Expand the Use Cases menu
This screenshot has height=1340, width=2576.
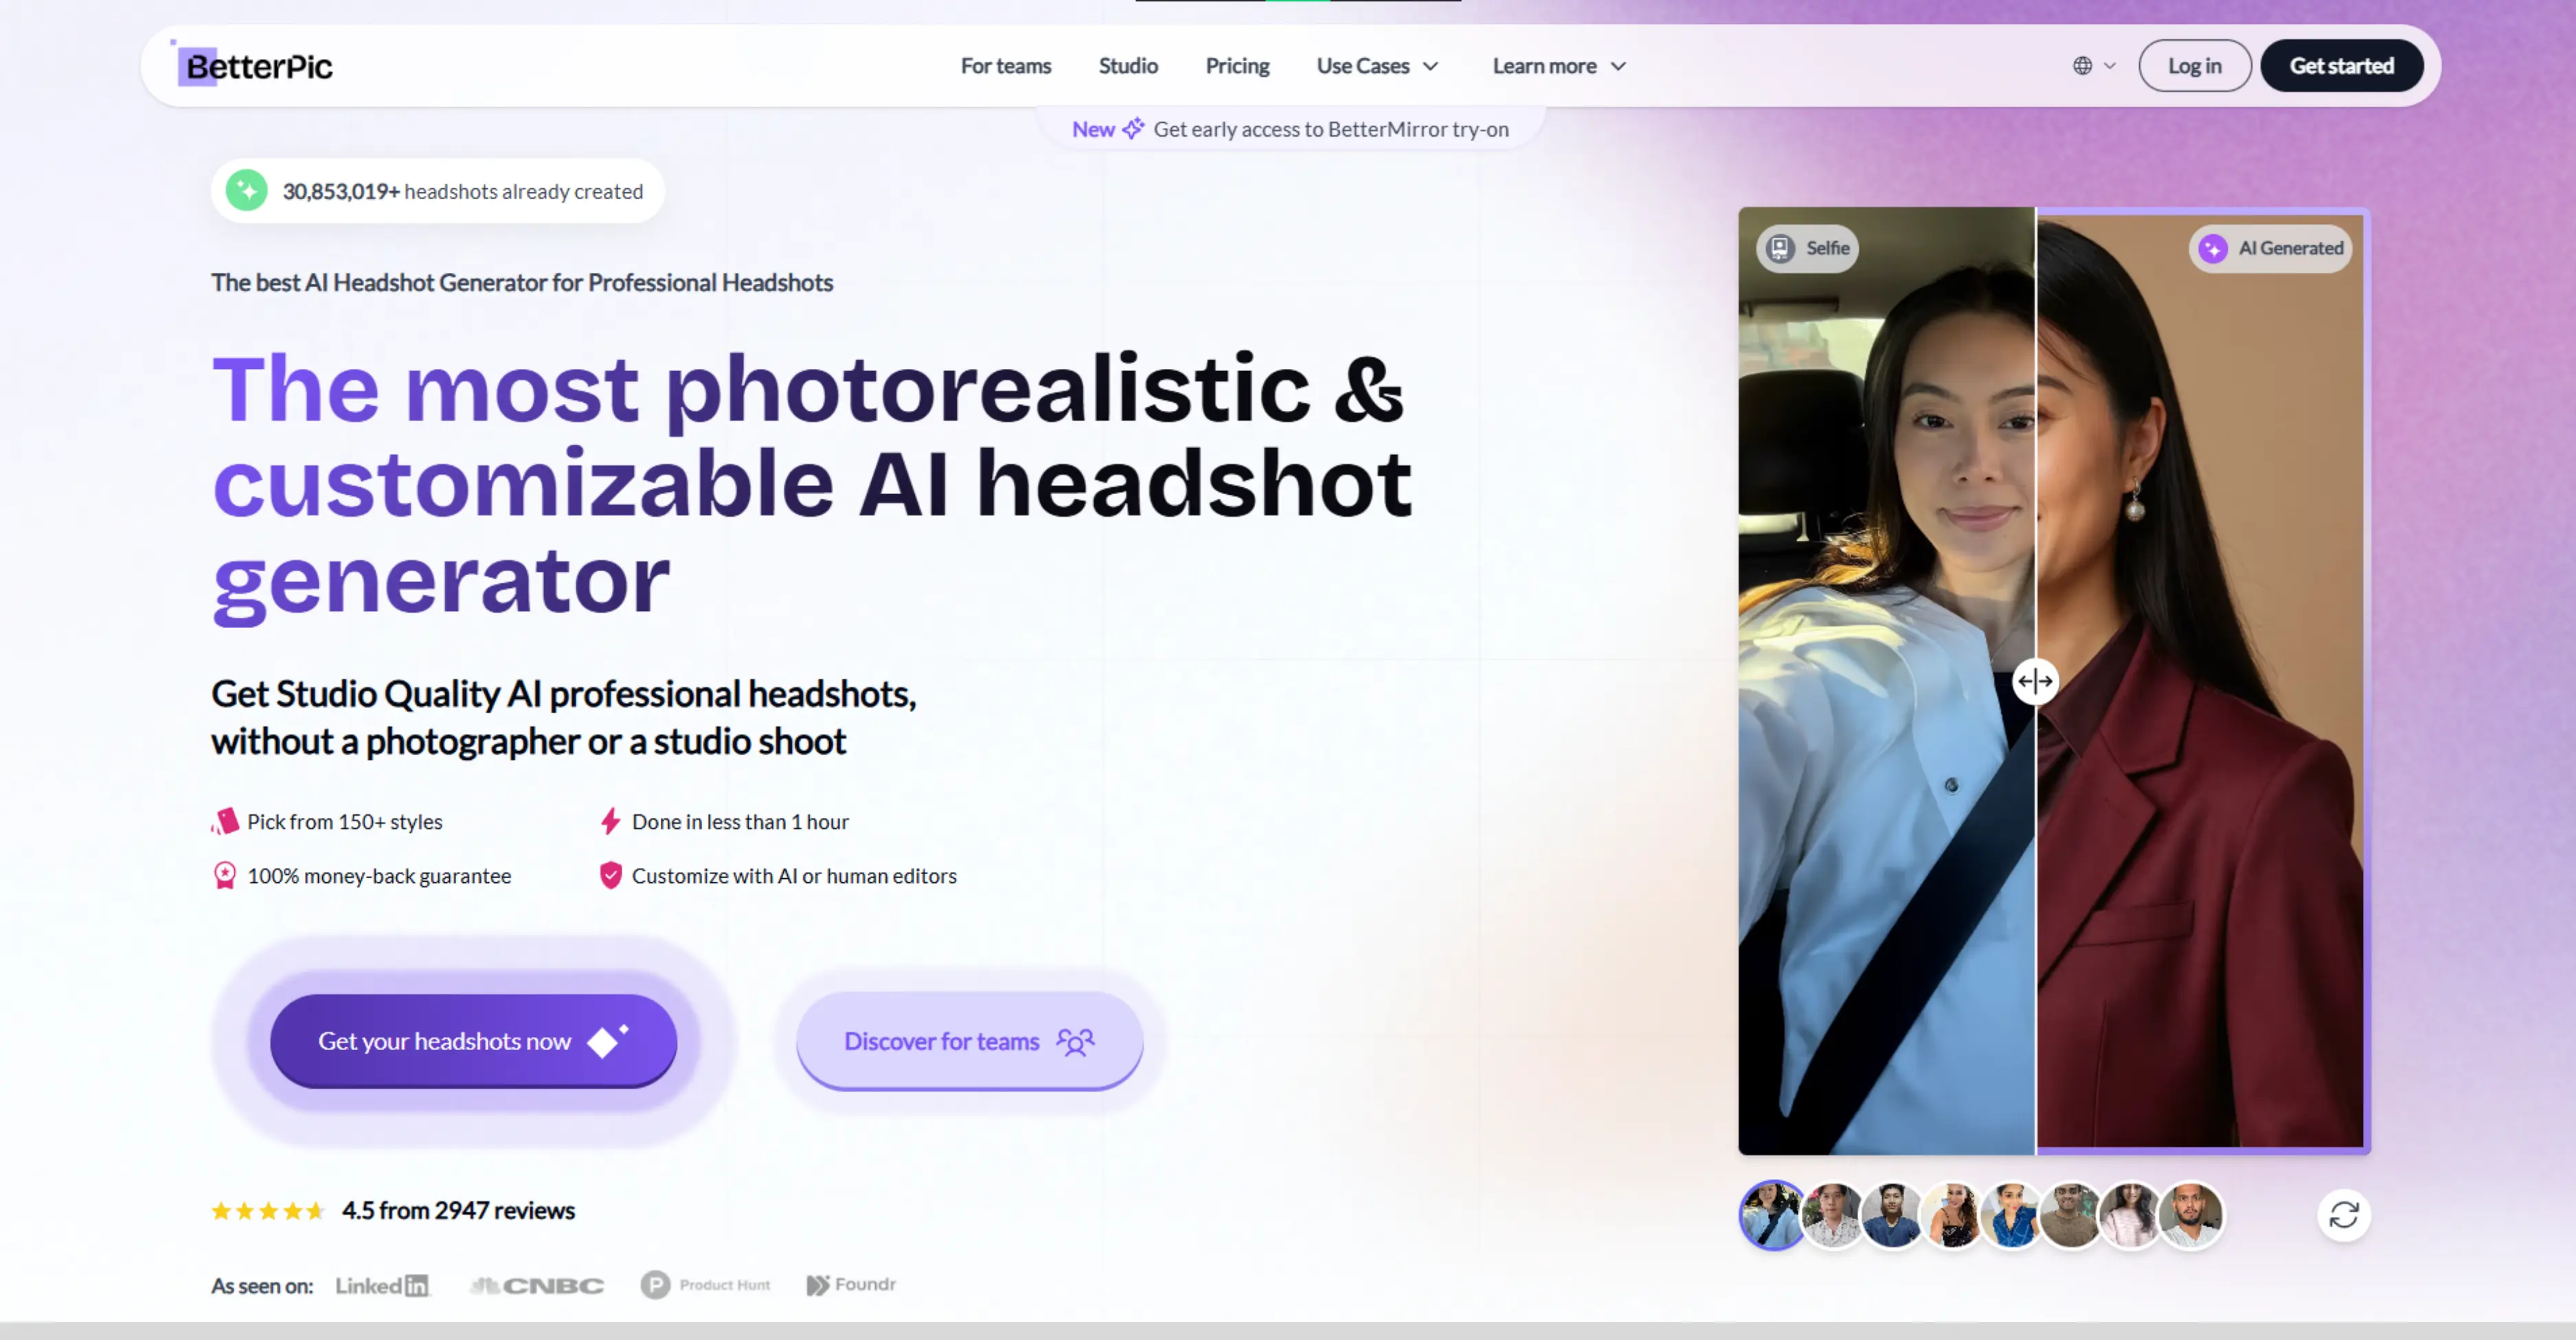coord(1377,66)
